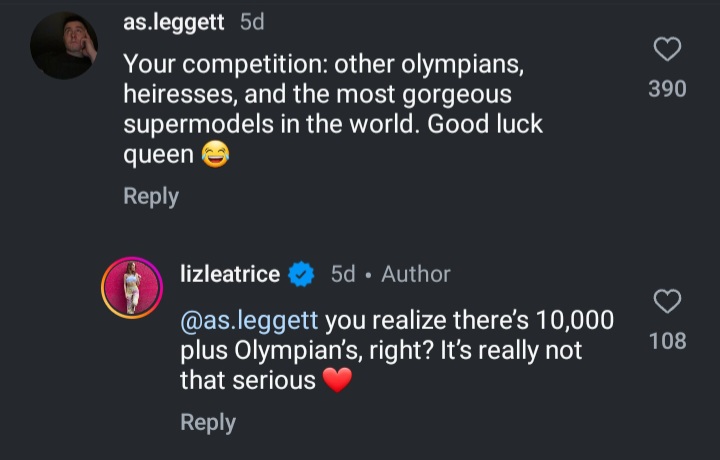
Task: Click the 5d timestamp beside lizleatrice
Action: [x=343, y=274]
